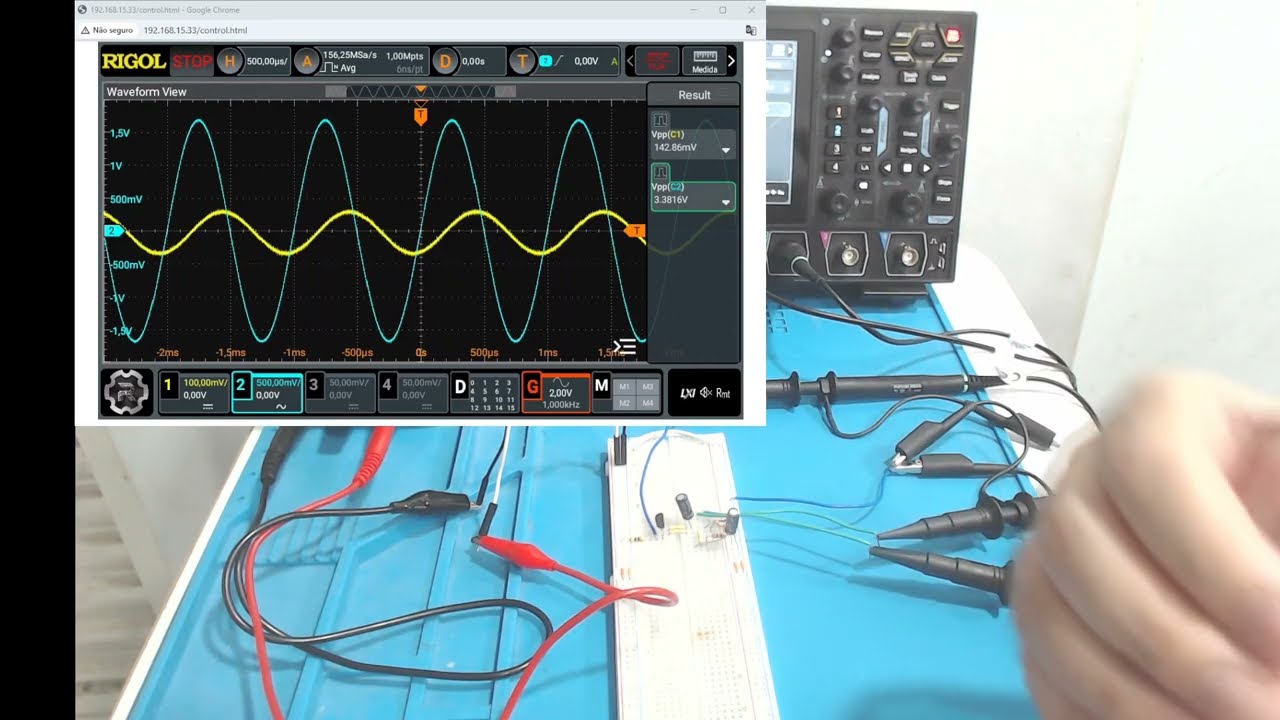Toggle channel 3 via the 3 label
Image resolution: width=1280 pixels, height=720 pixels.
tap(314, 384)
